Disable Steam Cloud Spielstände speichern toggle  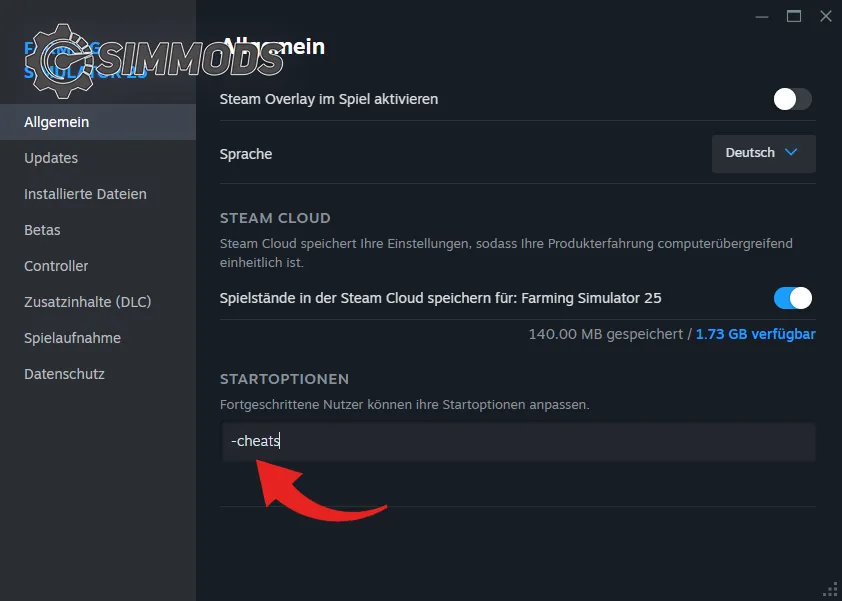[792, 298]
